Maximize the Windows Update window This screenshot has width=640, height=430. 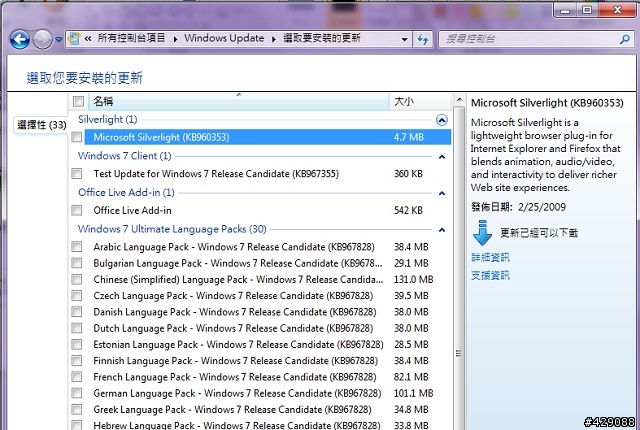click(x=587, y=11)
